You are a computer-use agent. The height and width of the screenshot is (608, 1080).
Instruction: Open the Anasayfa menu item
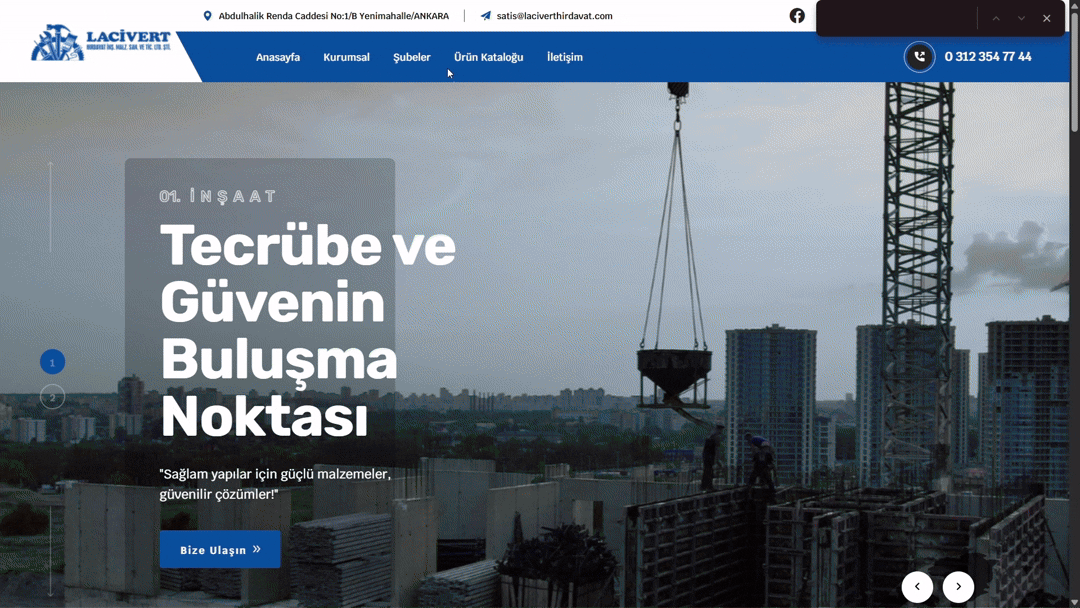(277, 57)
